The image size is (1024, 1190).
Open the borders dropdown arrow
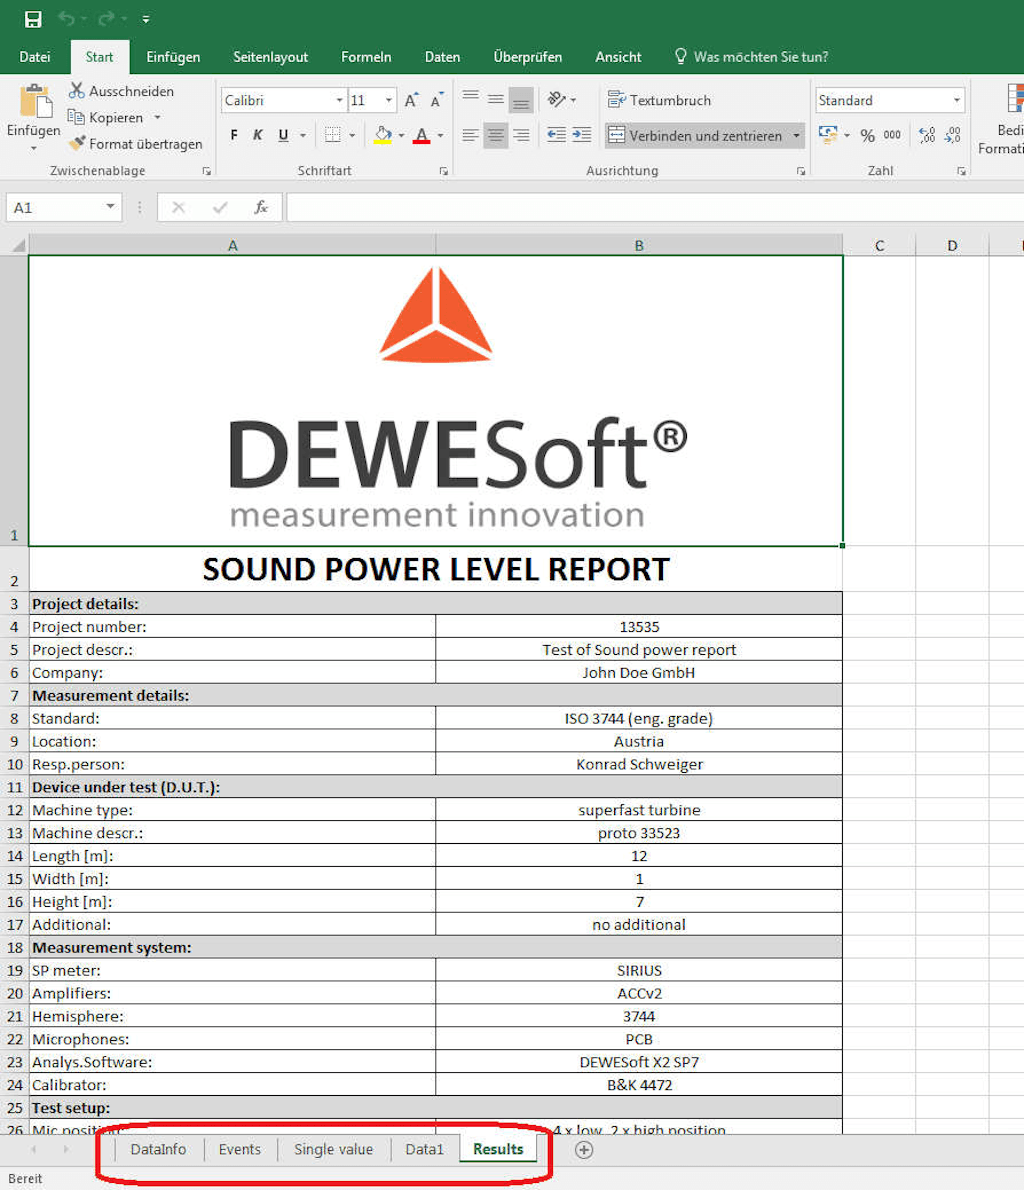pyautogui.click(x=352, y=136)
